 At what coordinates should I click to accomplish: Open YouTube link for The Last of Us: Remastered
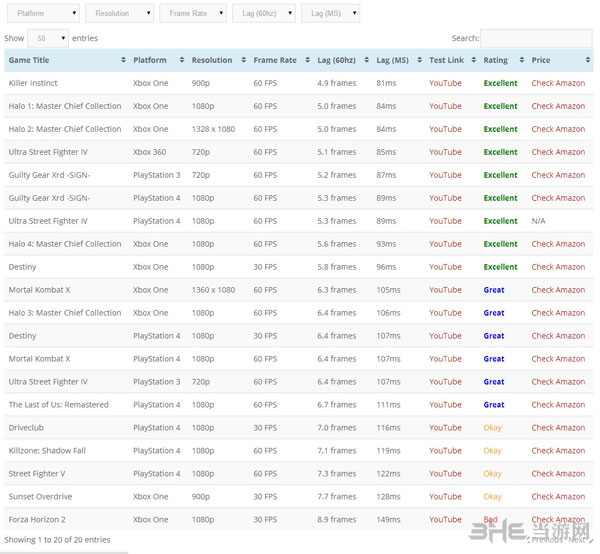pyautogui.click(x=445, y=404)
